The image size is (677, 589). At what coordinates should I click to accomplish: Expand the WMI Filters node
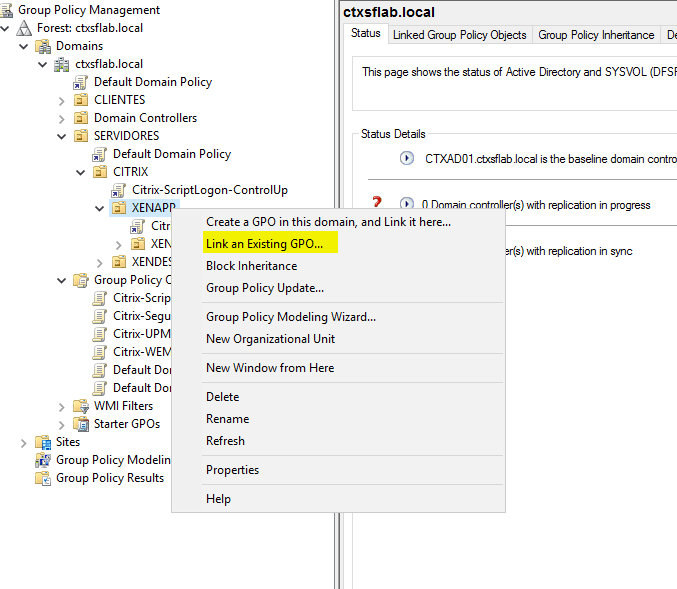62,407
